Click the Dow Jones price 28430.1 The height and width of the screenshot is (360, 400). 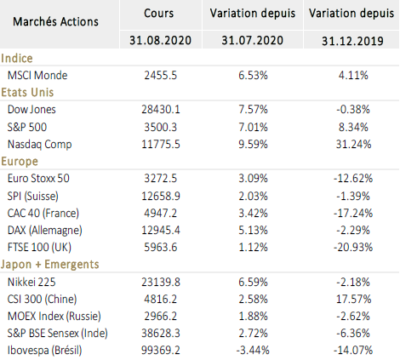161,110
